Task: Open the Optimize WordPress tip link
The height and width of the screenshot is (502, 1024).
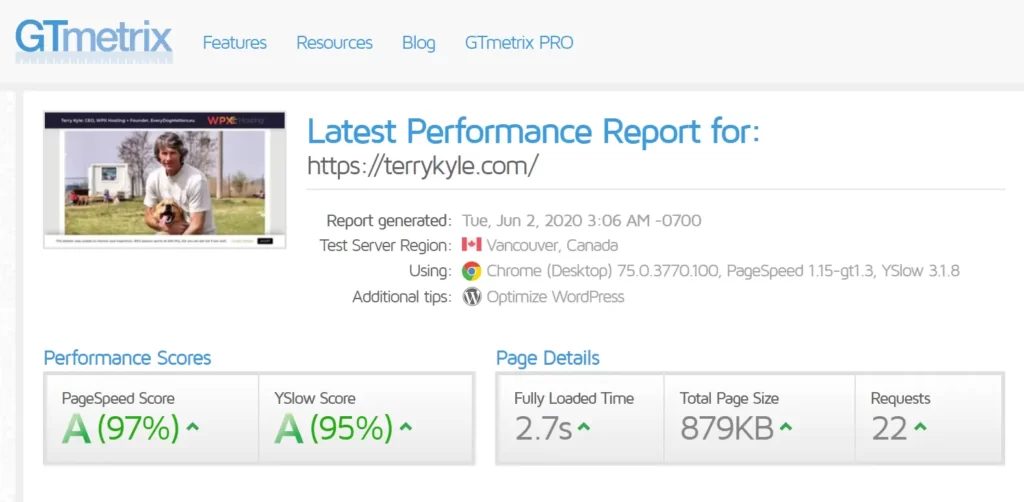Action: click(x=555, y=297)
